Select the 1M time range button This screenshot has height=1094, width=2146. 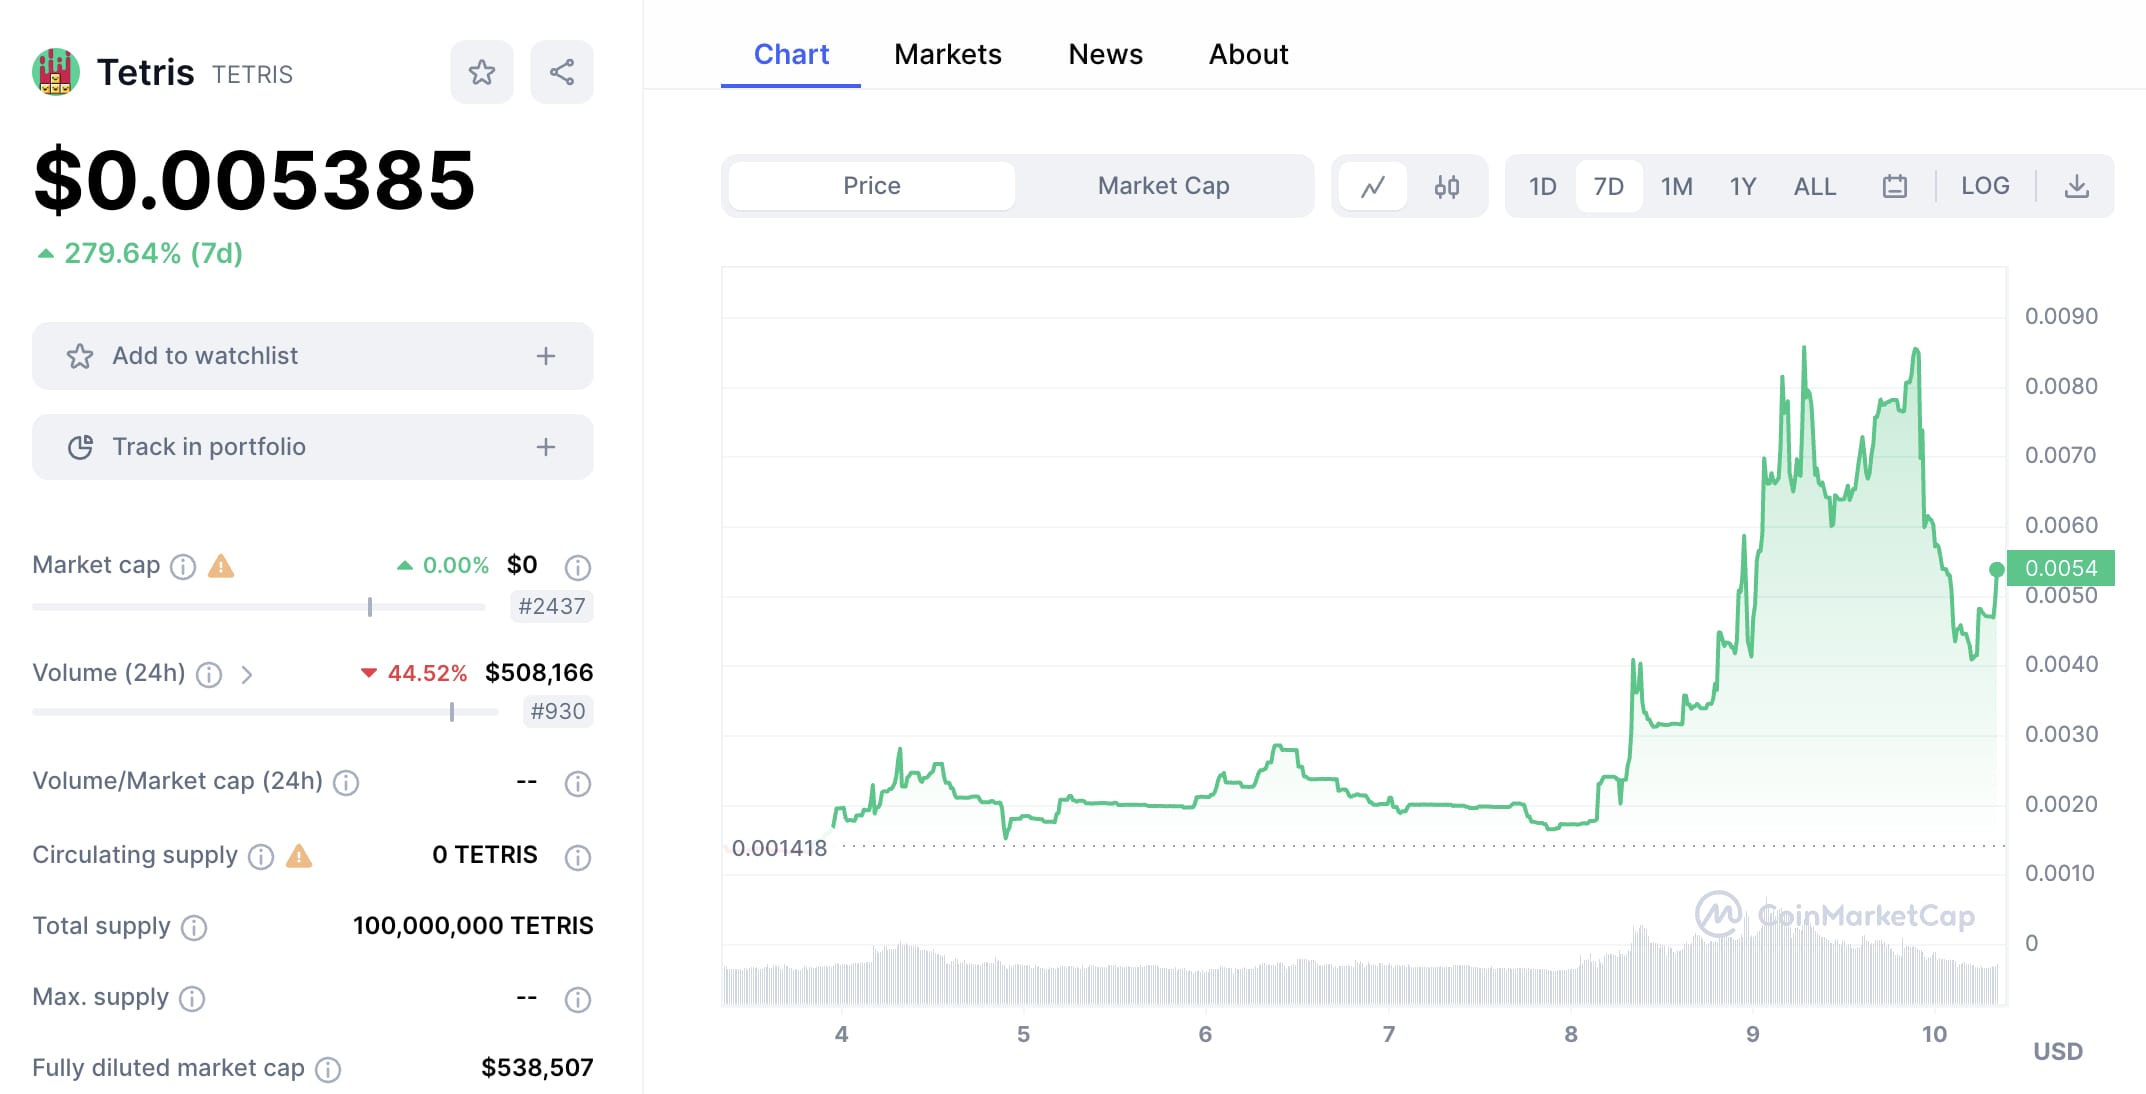pyautogui.click(x=1676, y=186)
